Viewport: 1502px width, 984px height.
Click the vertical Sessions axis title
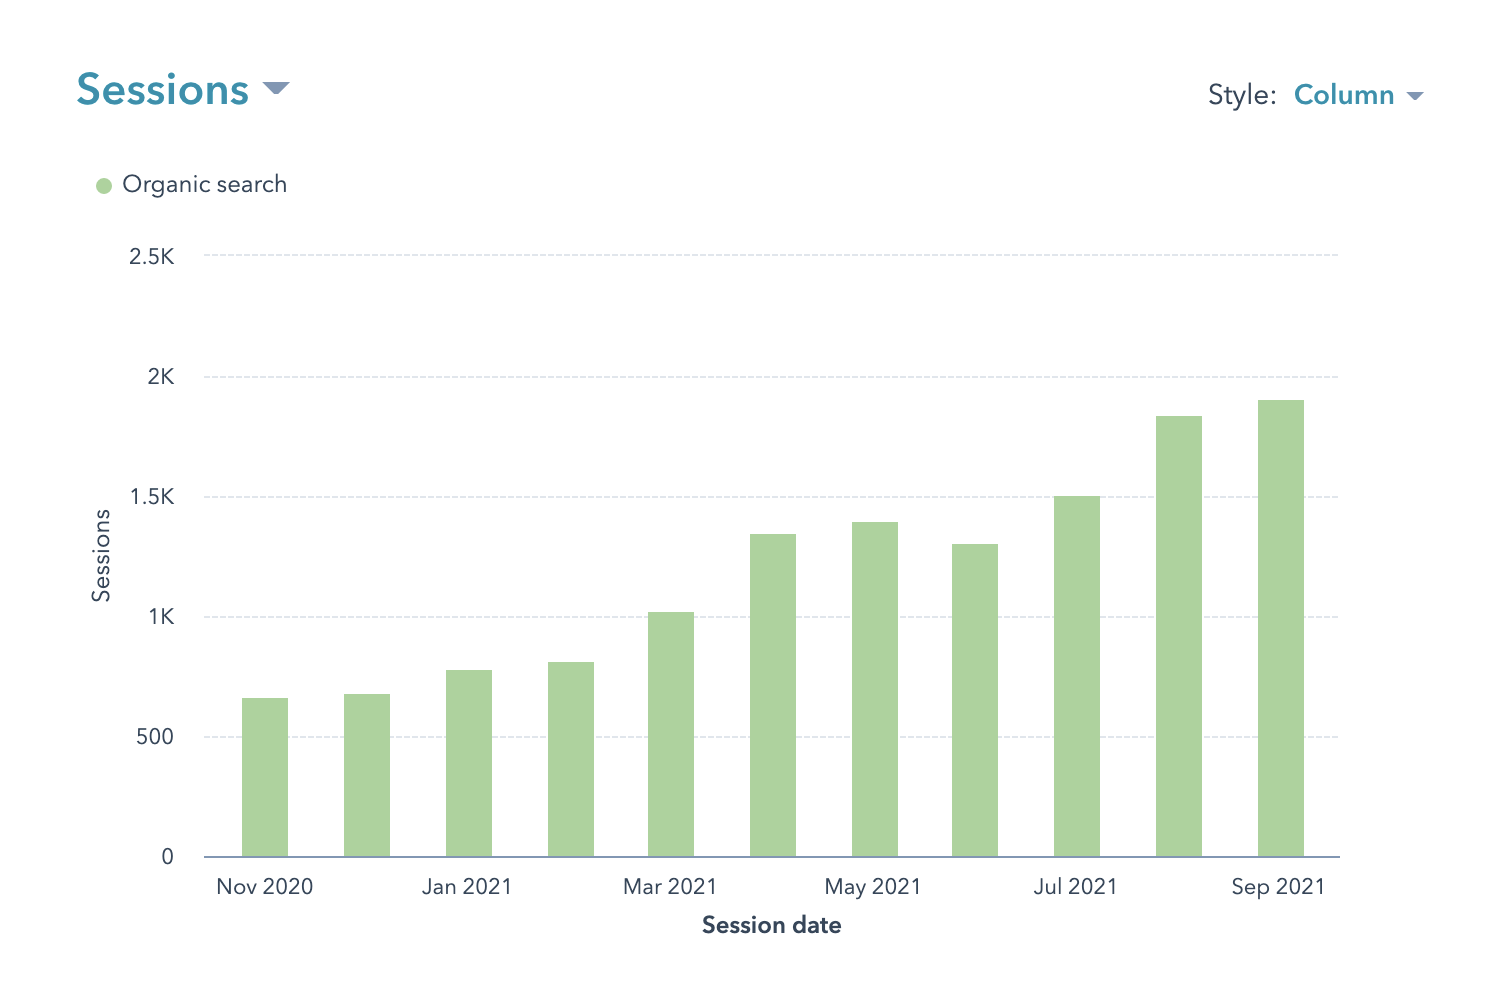101,555
